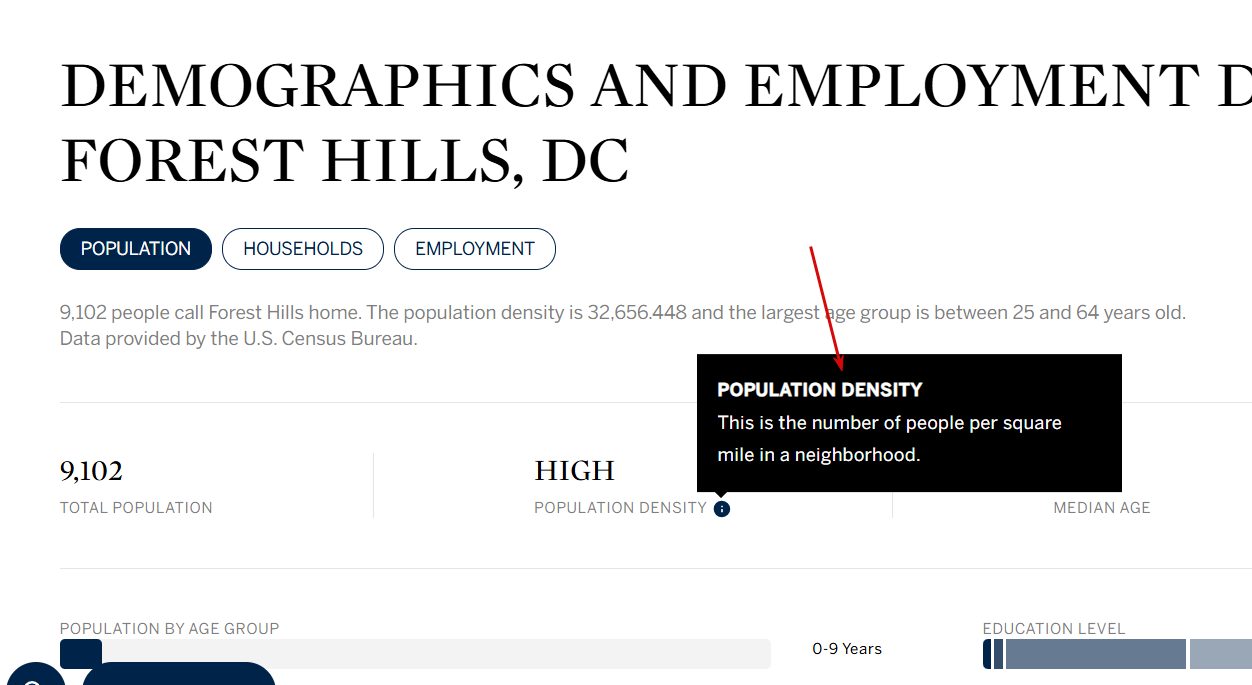This screenshot has width=1252, height=685.
Task: Click the info icon beside Population Density
Action: (x=722, y=509)
